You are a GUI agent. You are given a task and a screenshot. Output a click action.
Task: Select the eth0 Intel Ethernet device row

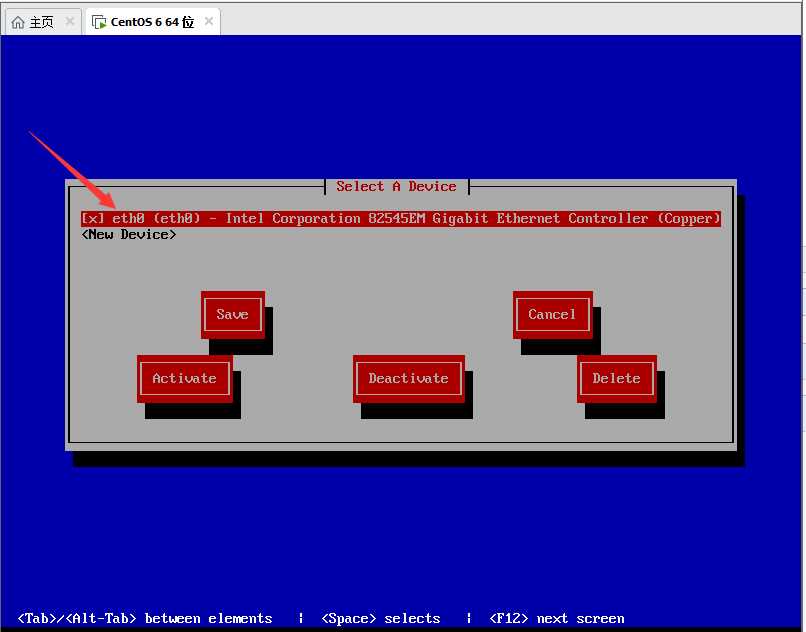click(401, 219)
